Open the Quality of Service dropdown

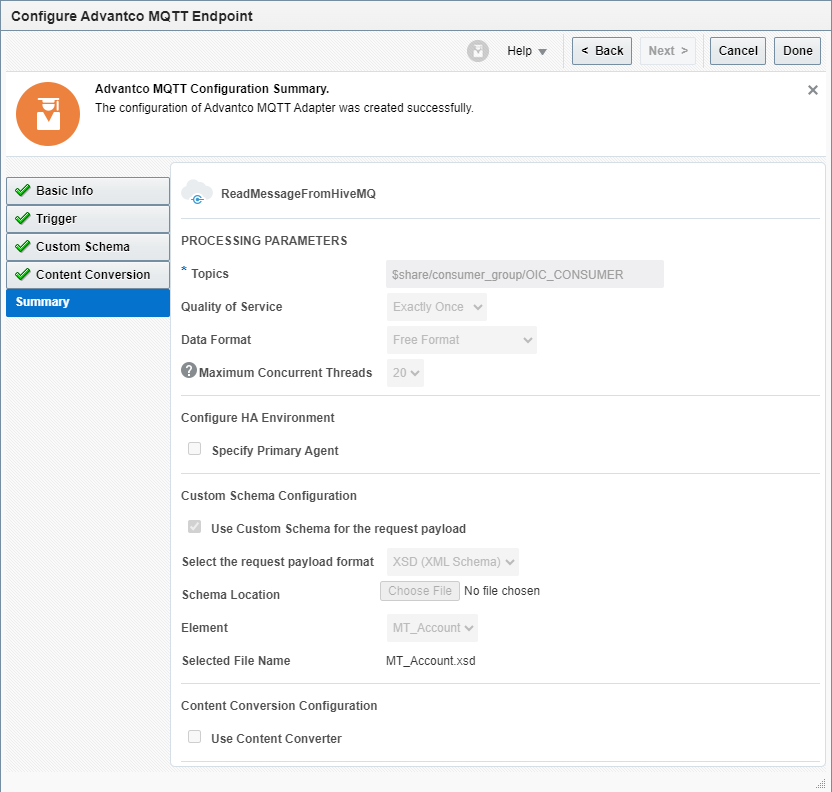point(437,307)
